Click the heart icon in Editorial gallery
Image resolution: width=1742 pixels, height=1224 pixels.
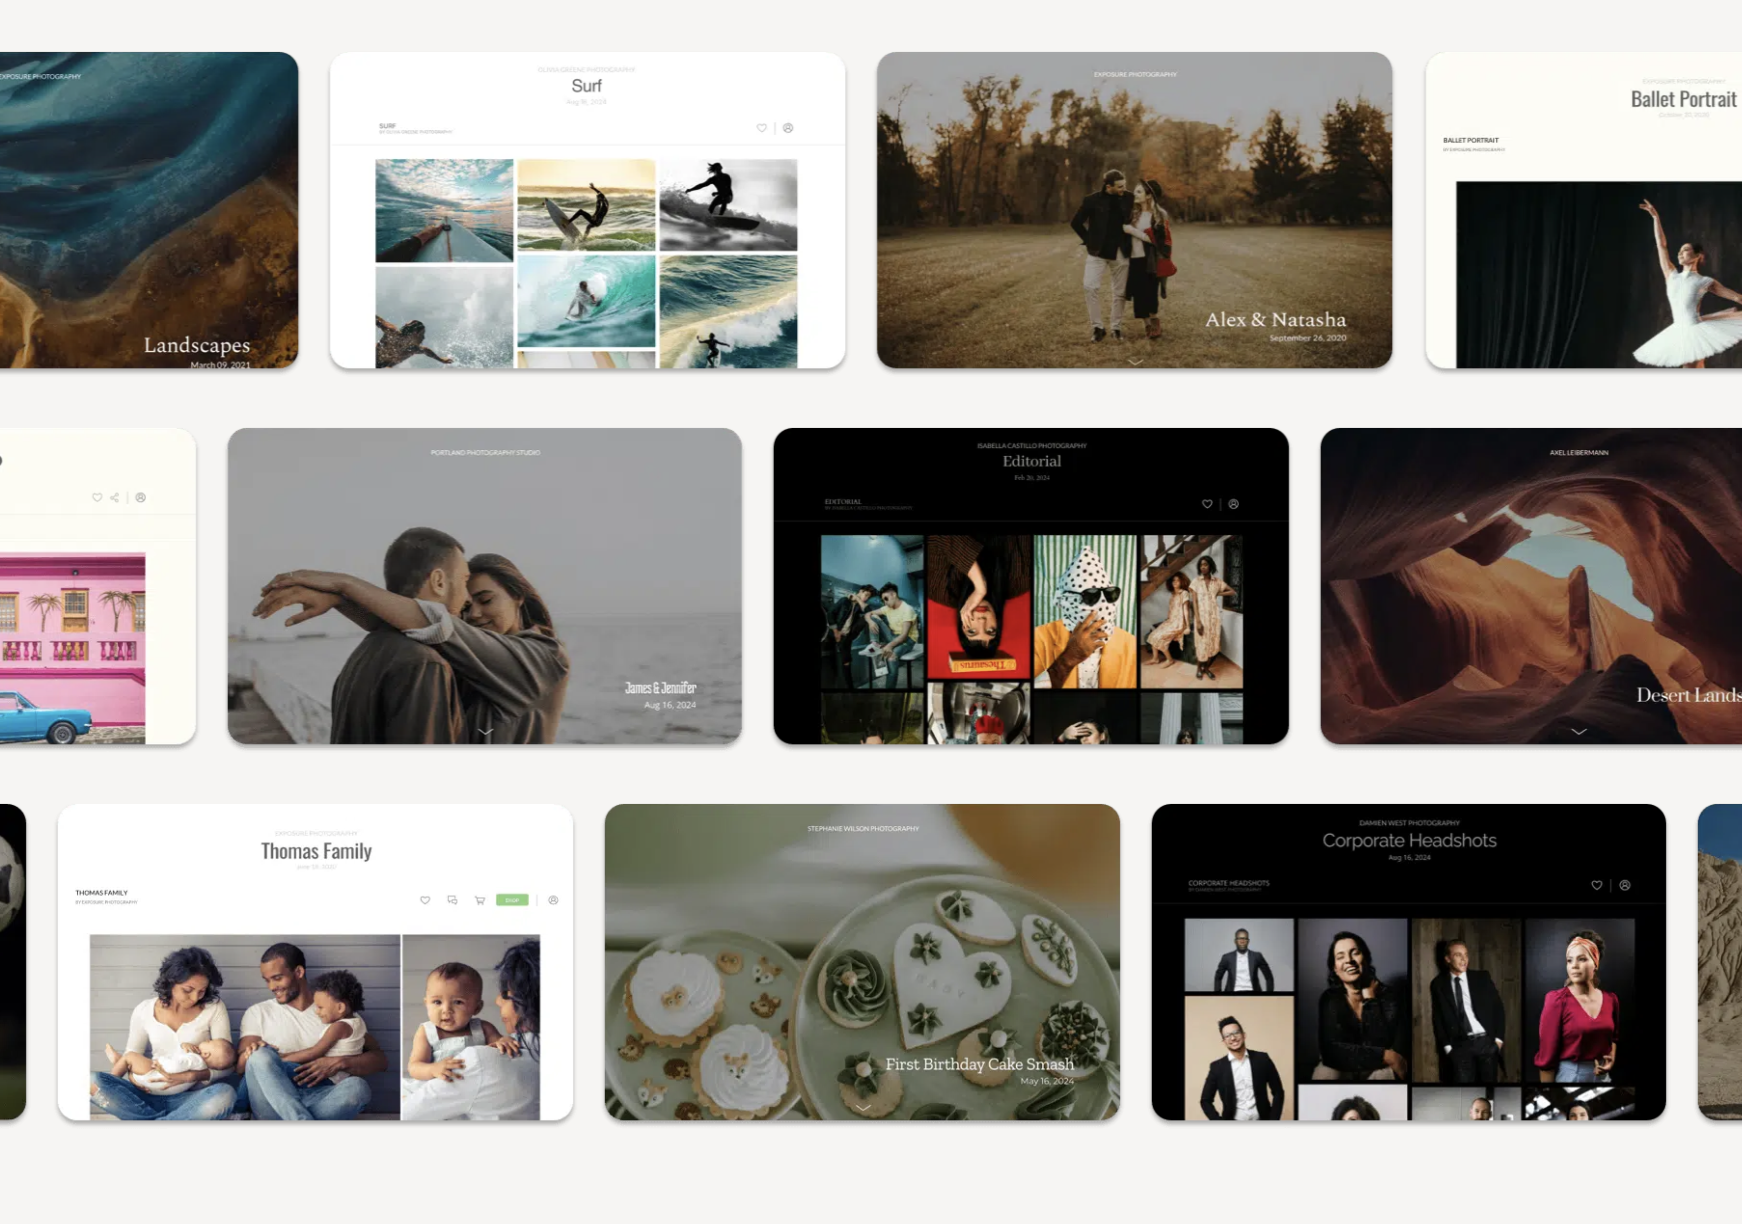tap(1207, 504)
